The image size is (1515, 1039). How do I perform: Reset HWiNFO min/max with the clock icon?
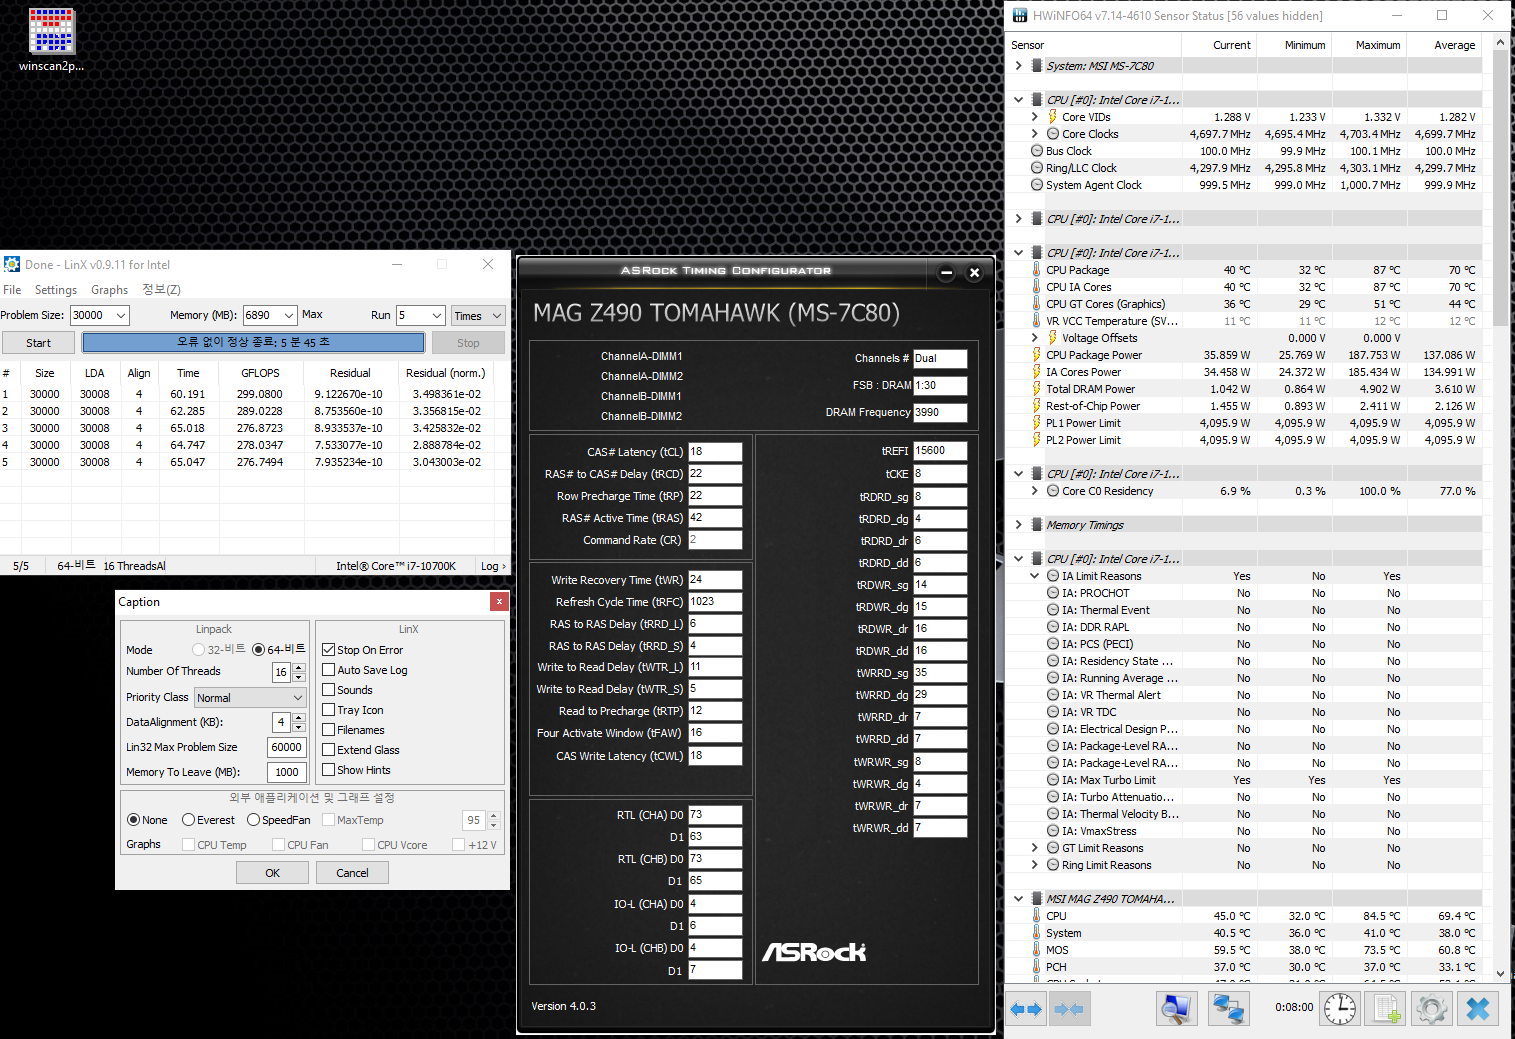(x=1340, y=1008)
